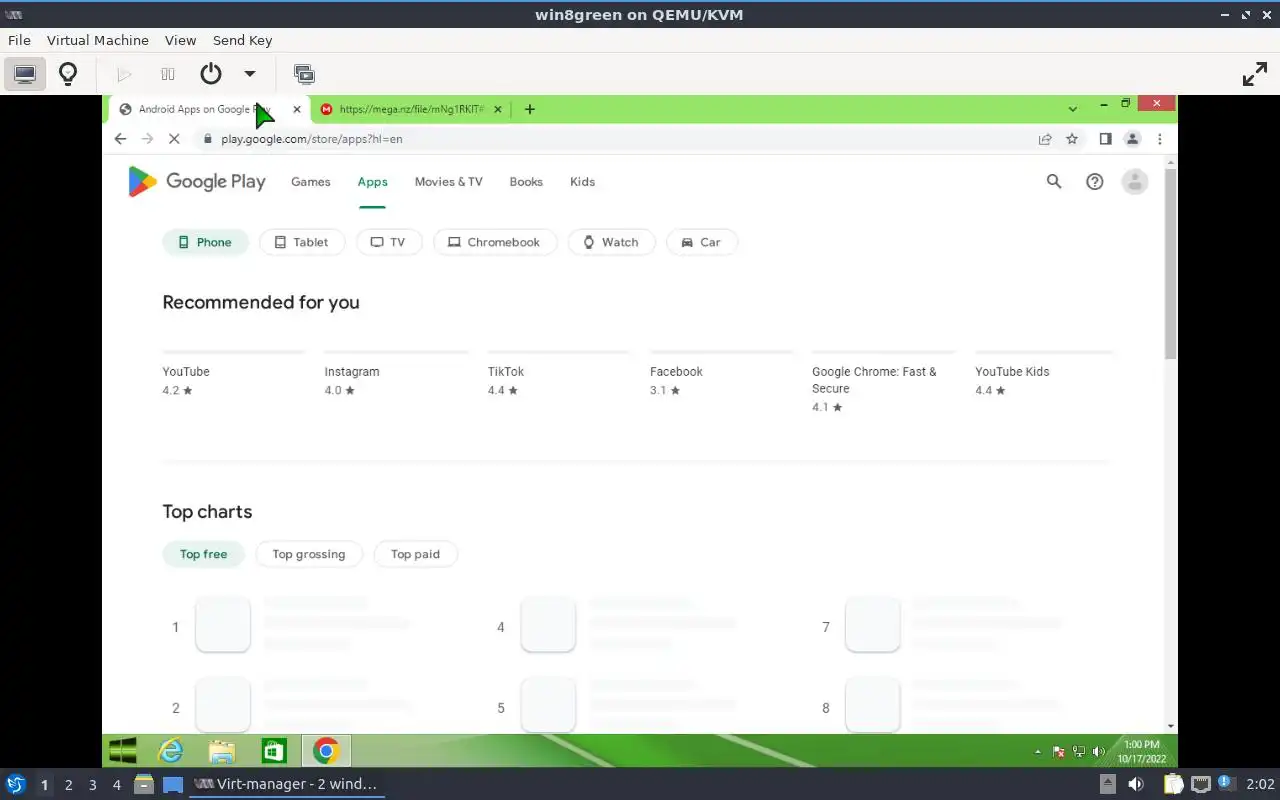
Task: Go back in Chrome
Action: pos(121,139)
